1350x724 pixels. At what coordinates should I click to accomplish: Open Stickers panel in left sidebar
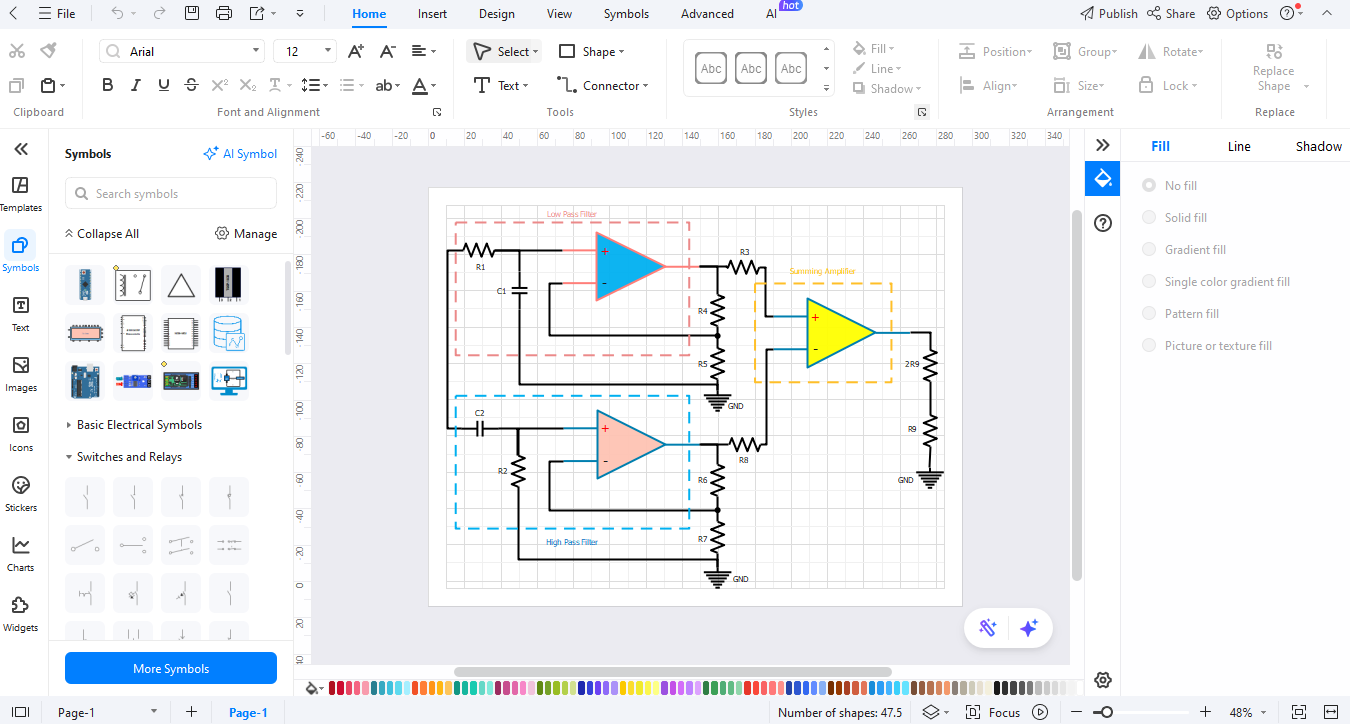tap(20, 493)
